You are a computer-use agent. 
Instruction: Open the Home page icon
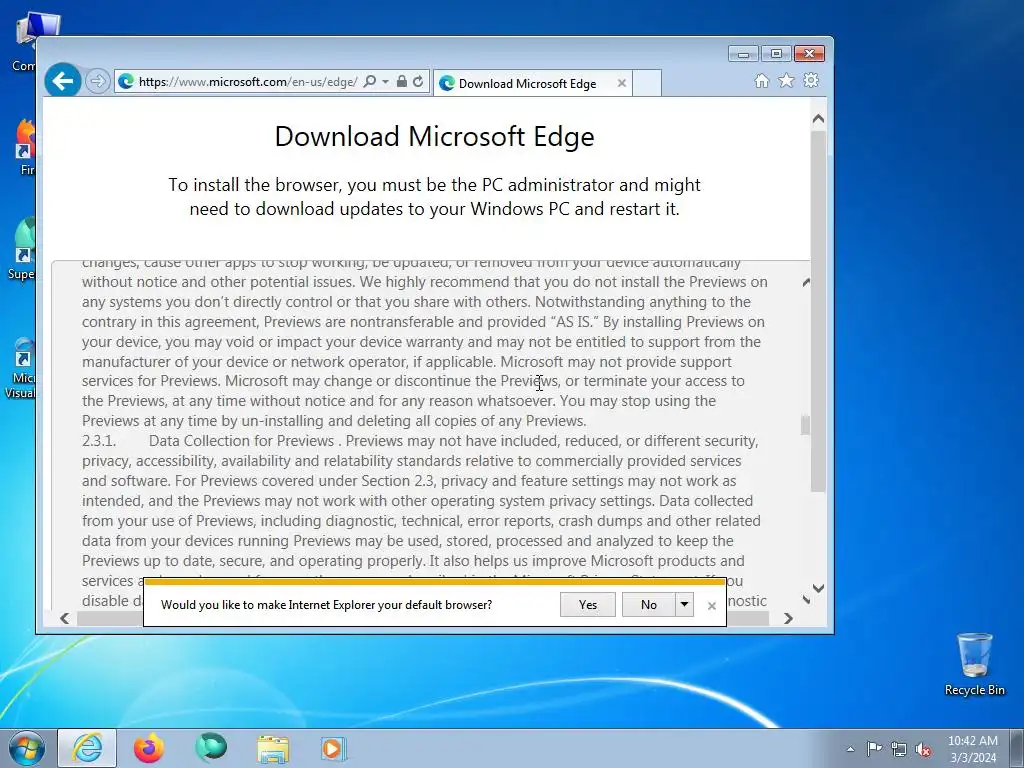[x=761, y=80]
